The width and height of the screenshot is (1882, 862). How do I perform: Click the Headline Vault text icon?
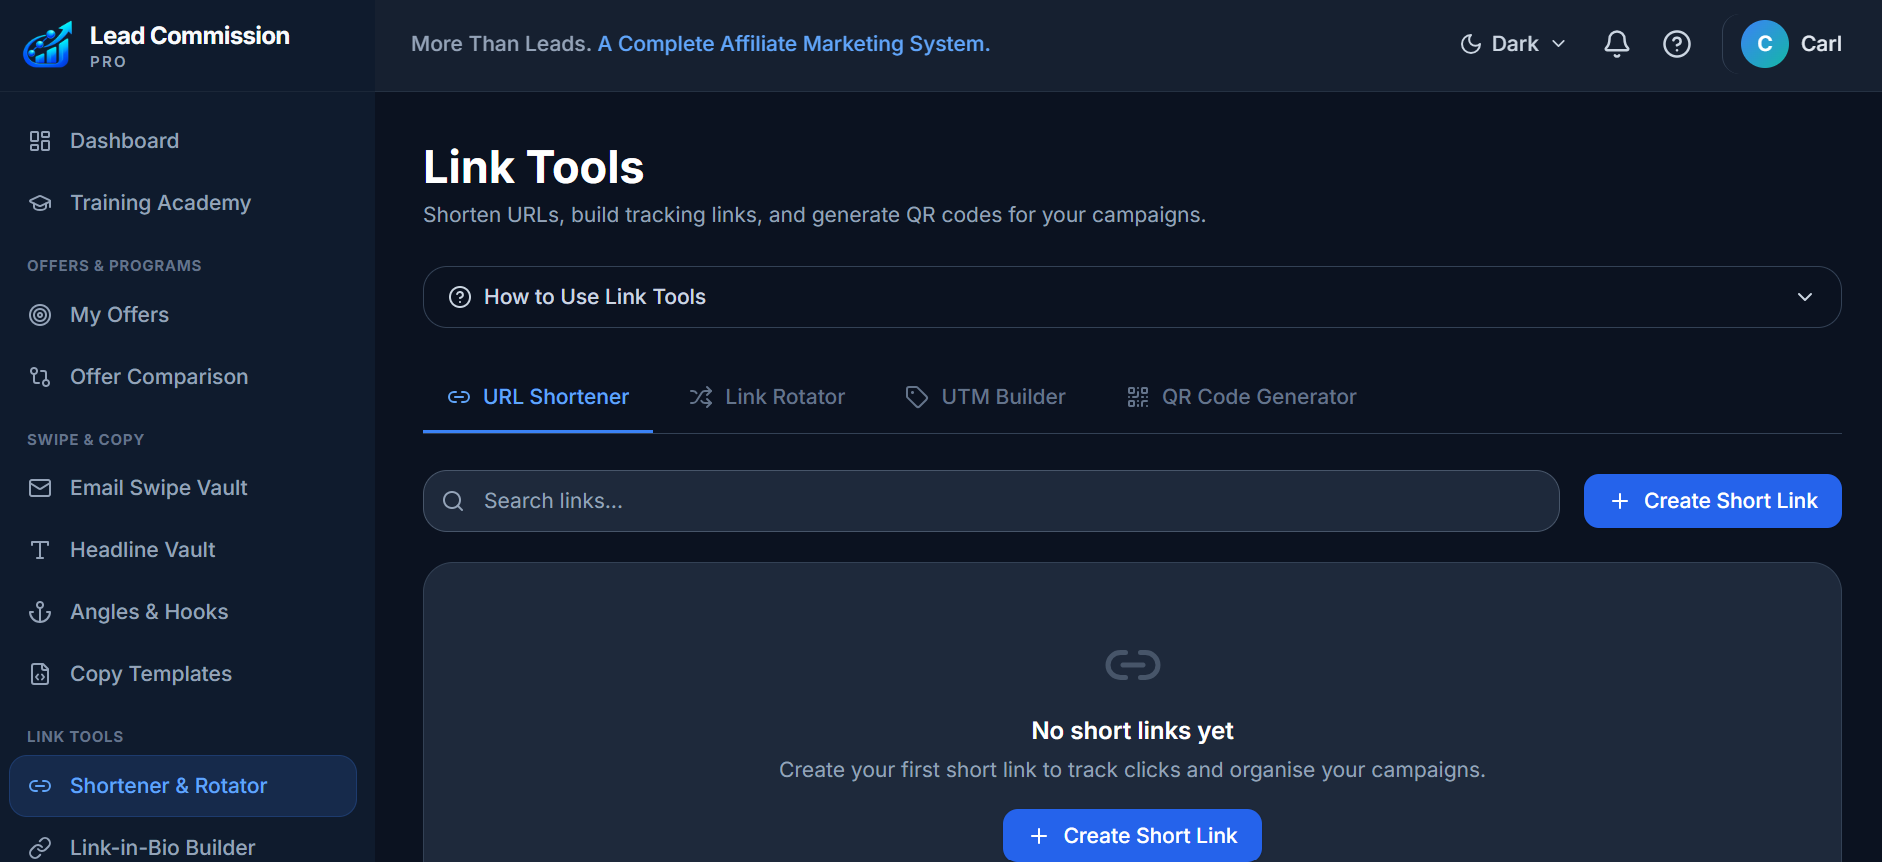[x=40, y=550]
